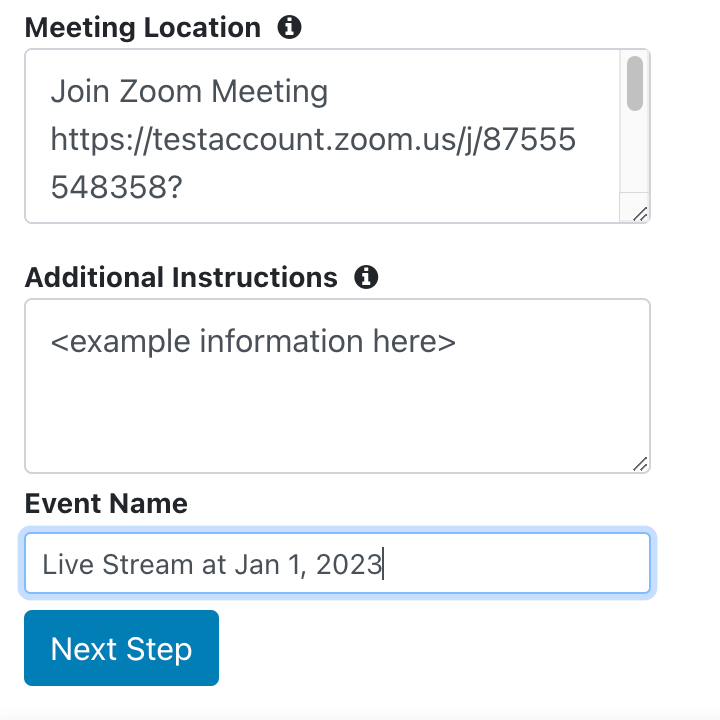720x720 pixels.
Task: Click the "<example information here>" text
Action: 253,342
